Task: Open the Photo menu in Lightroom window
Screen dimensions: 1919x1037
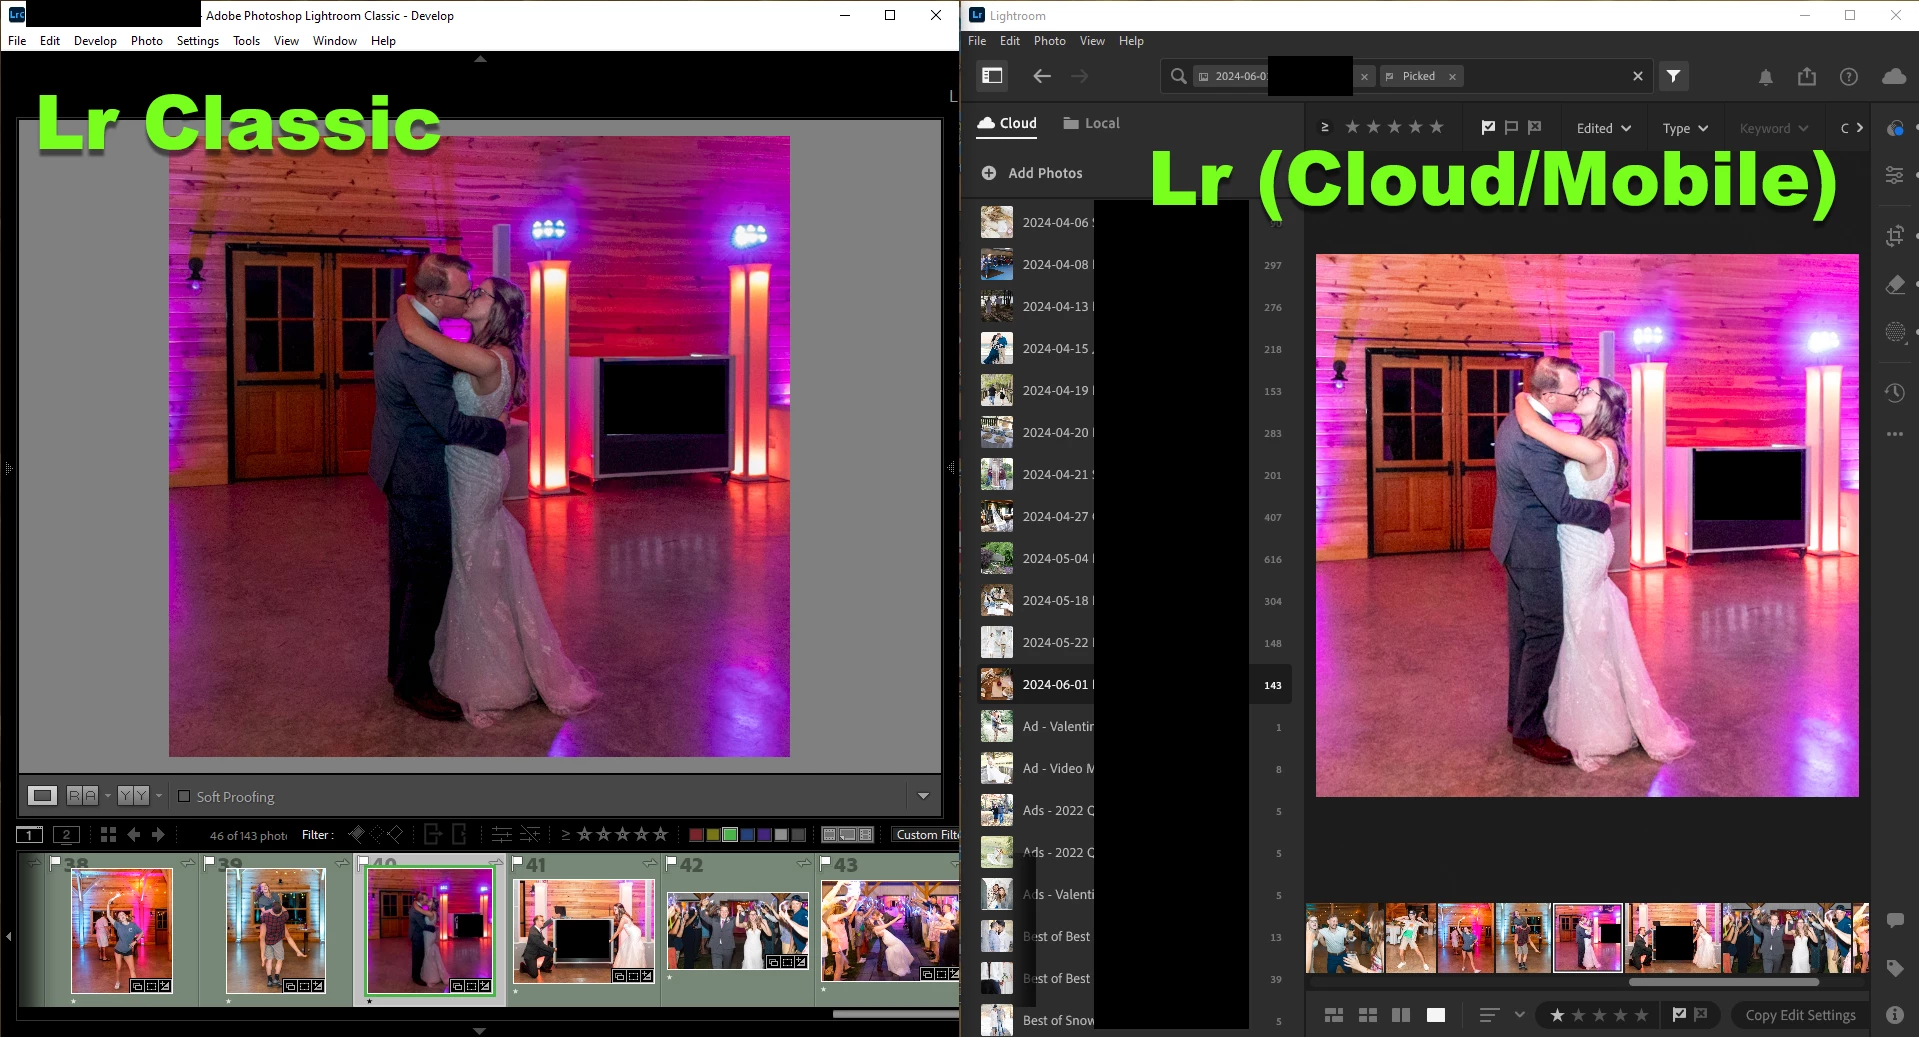Action: coord(1049,41)
